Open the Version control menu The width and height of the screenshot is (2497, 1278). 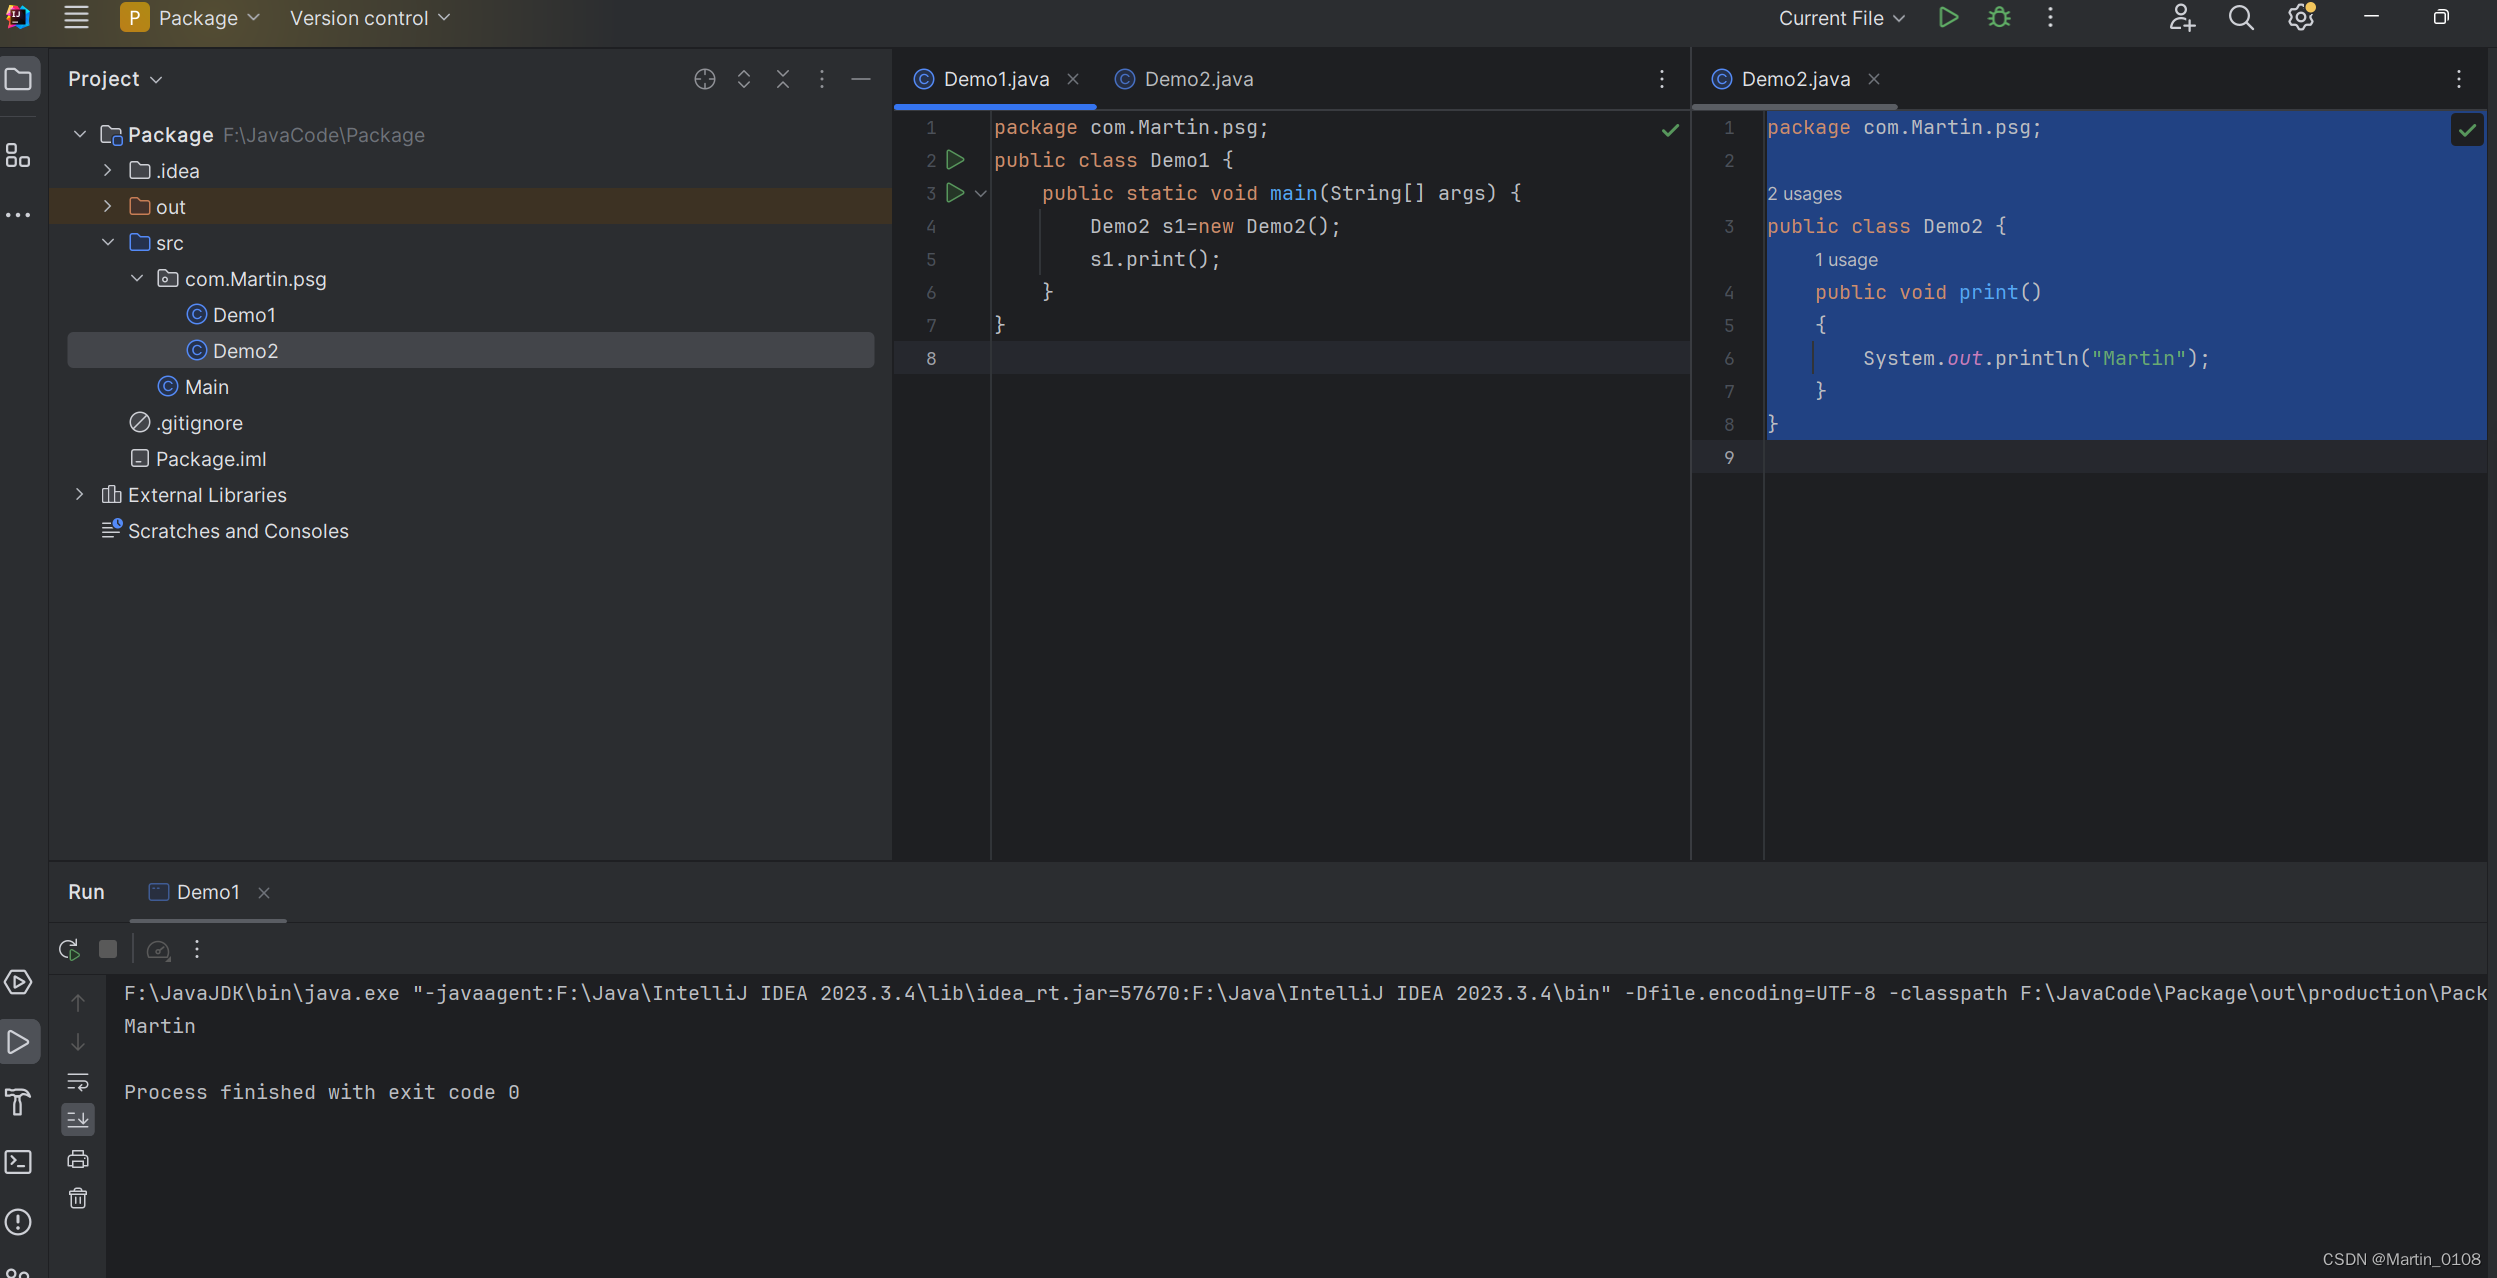[x=369, y=18]
